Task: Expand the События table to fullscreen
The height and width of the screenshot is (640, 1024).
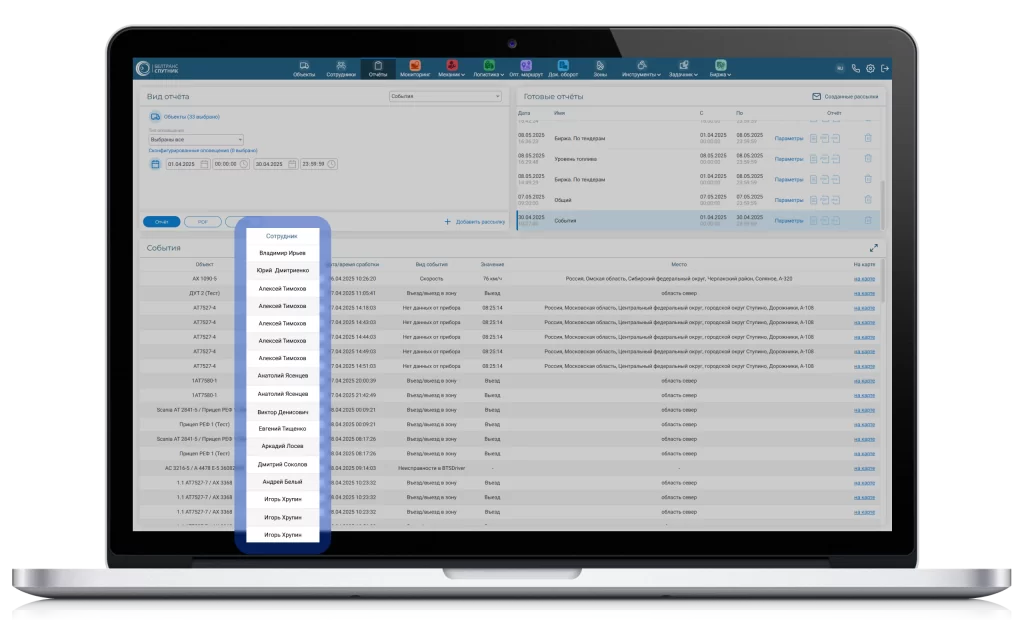Action: tap(873, 248)
